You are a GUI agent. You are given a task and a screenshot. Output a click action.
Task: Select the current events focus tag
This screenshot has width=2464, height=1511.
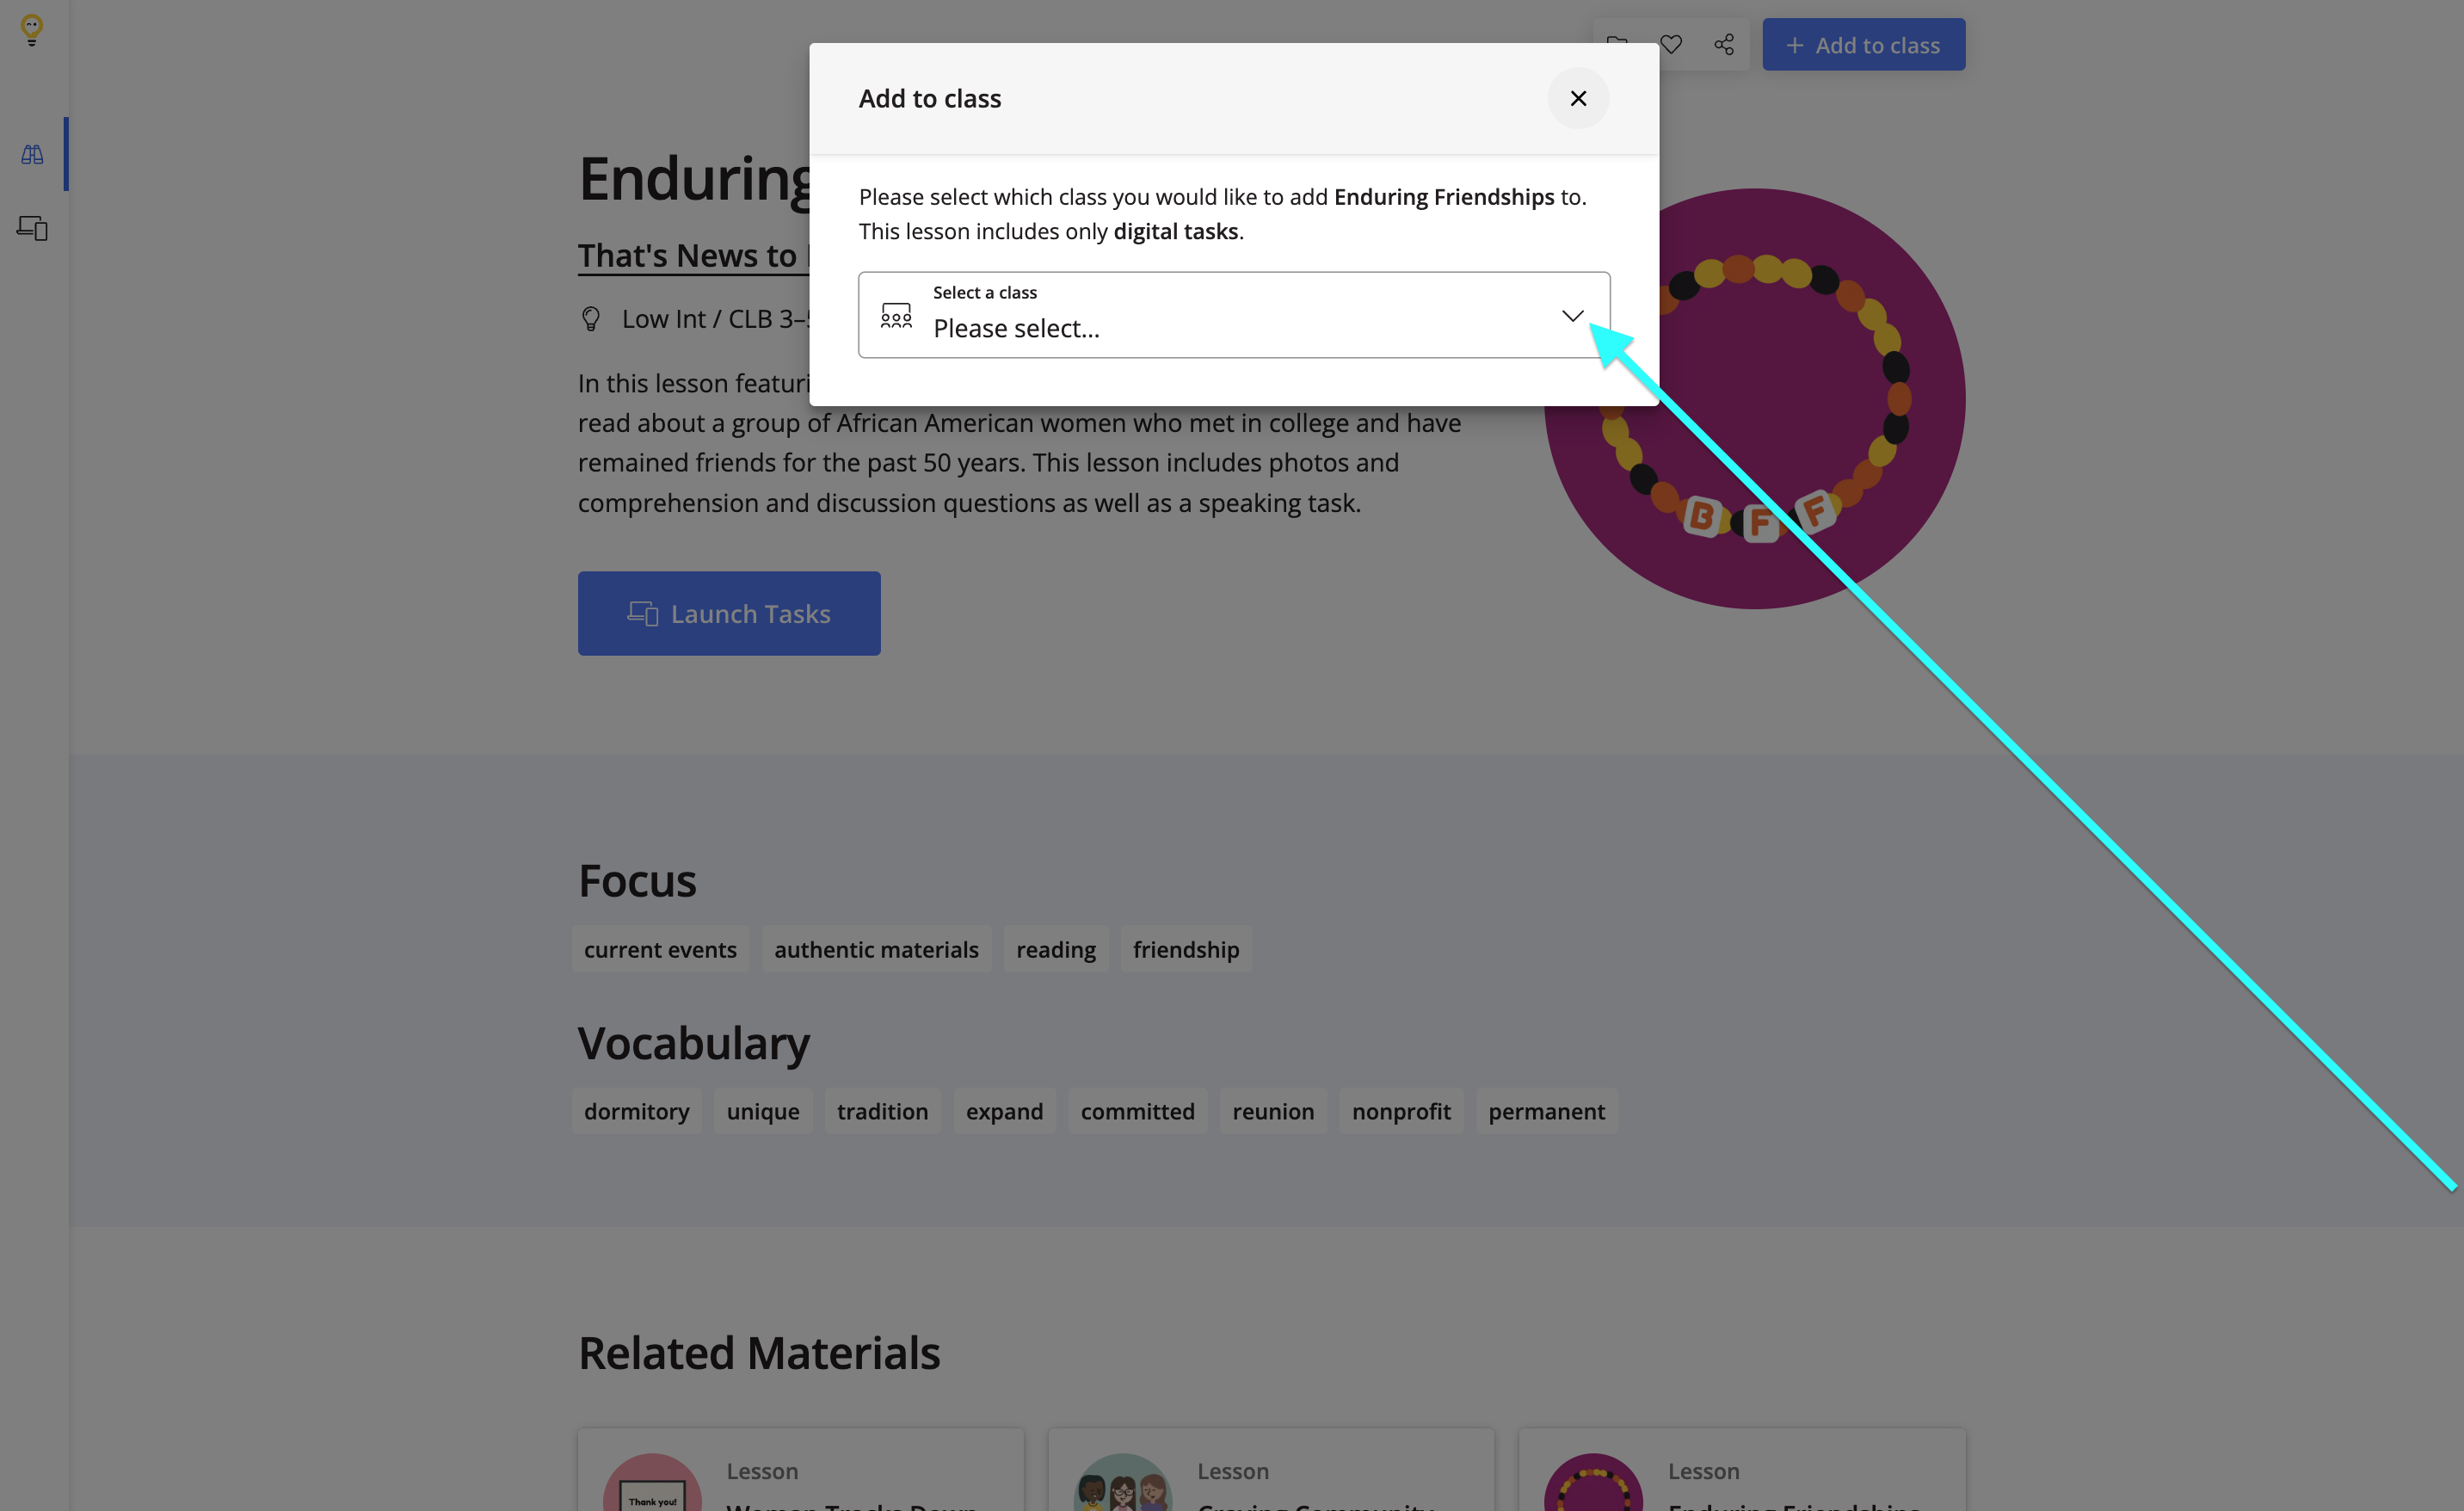(660, 949)
